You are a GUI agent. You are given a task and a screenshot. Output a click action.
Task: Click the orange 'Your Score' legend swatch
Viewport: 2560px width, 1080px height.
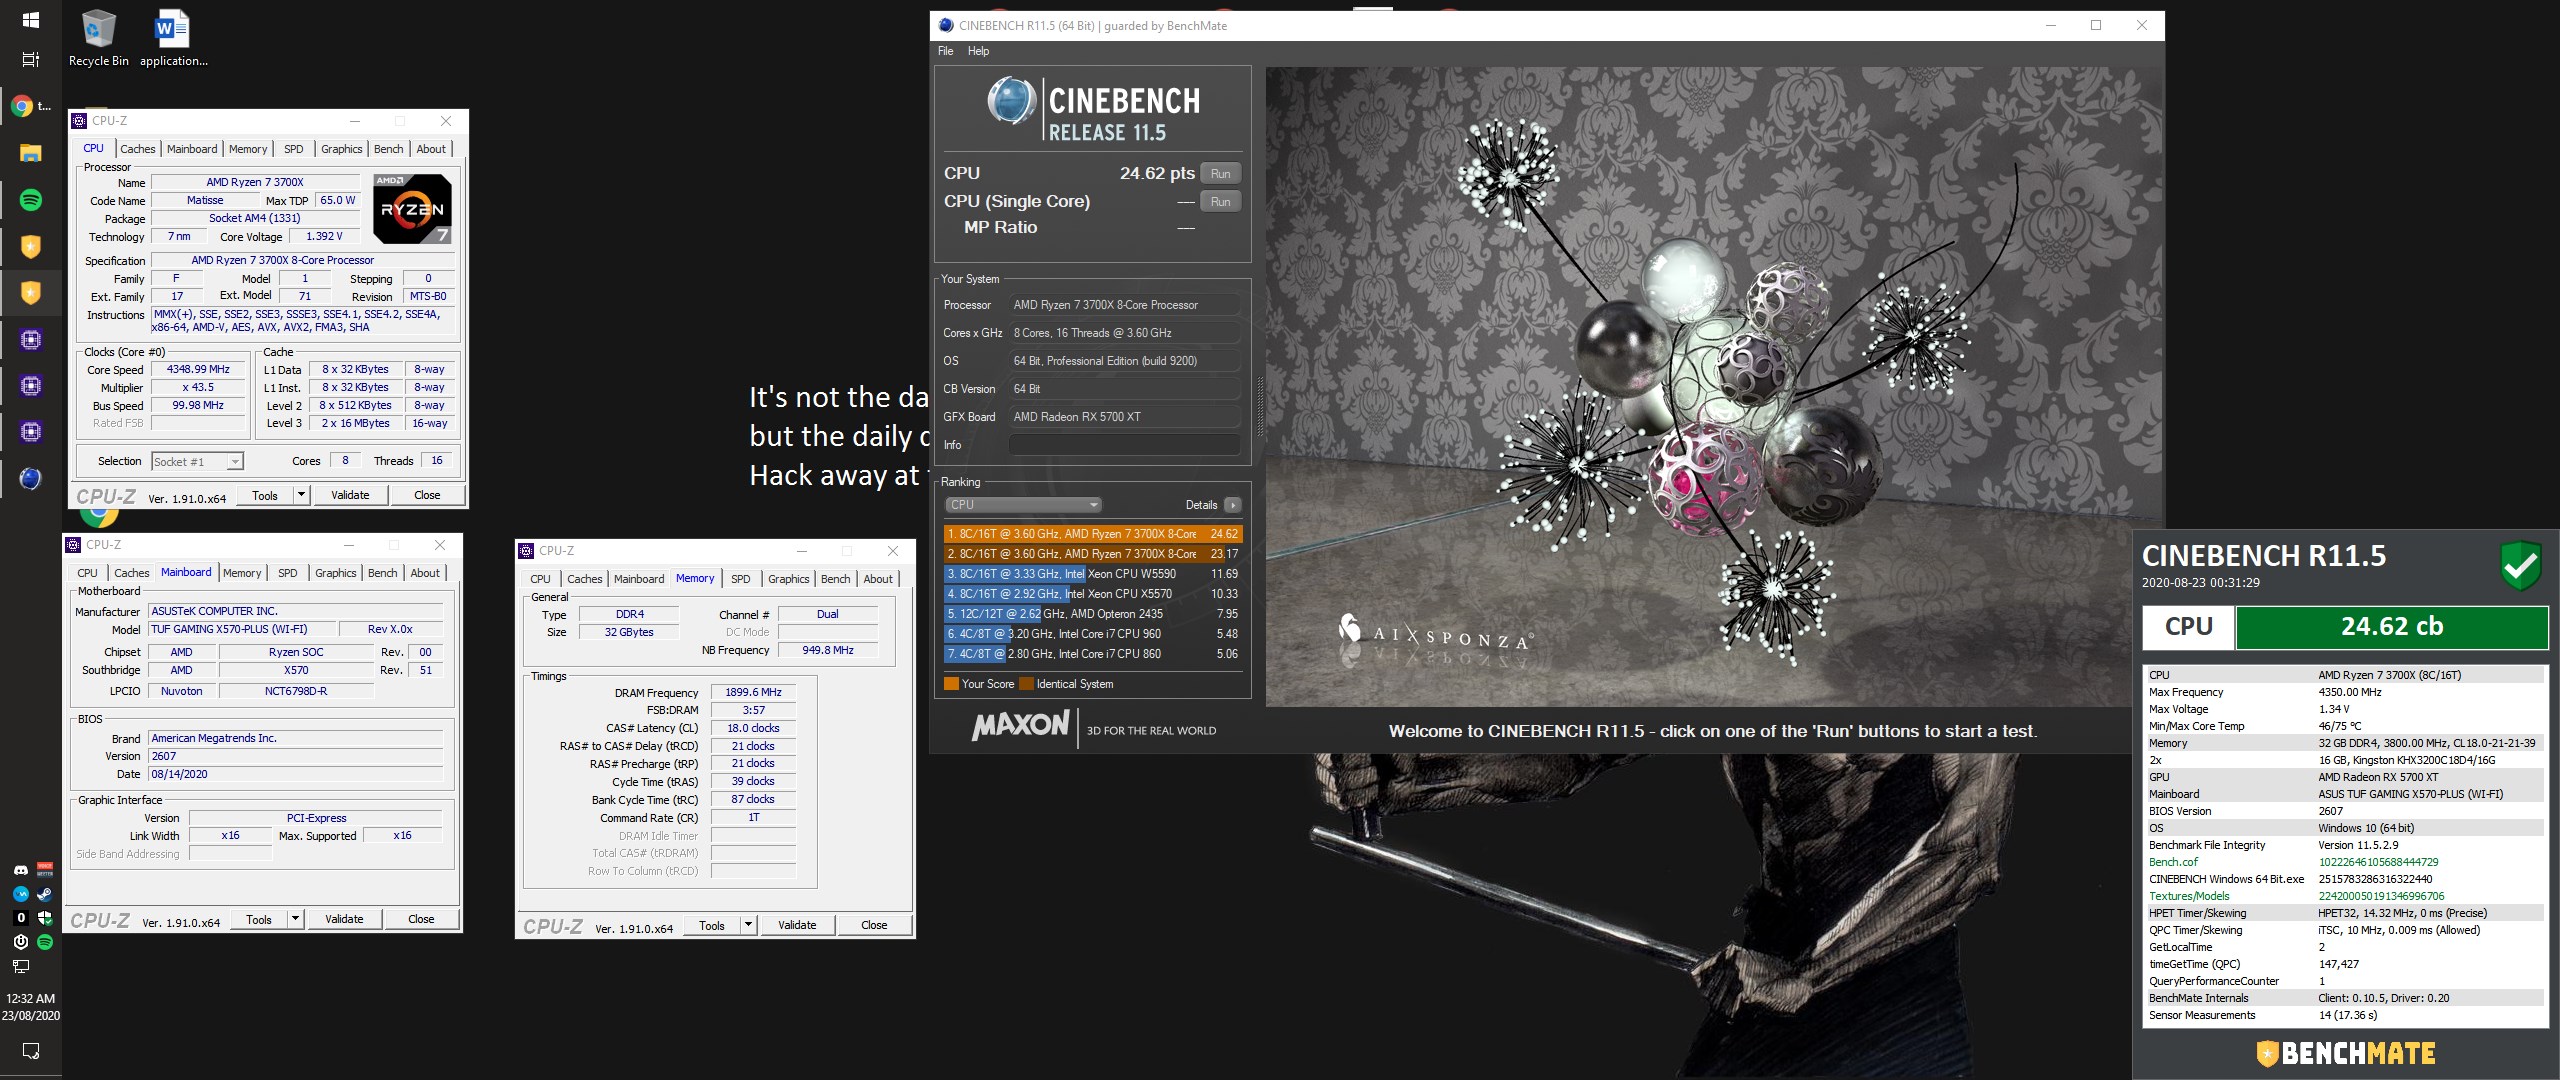tap(951, 684)
